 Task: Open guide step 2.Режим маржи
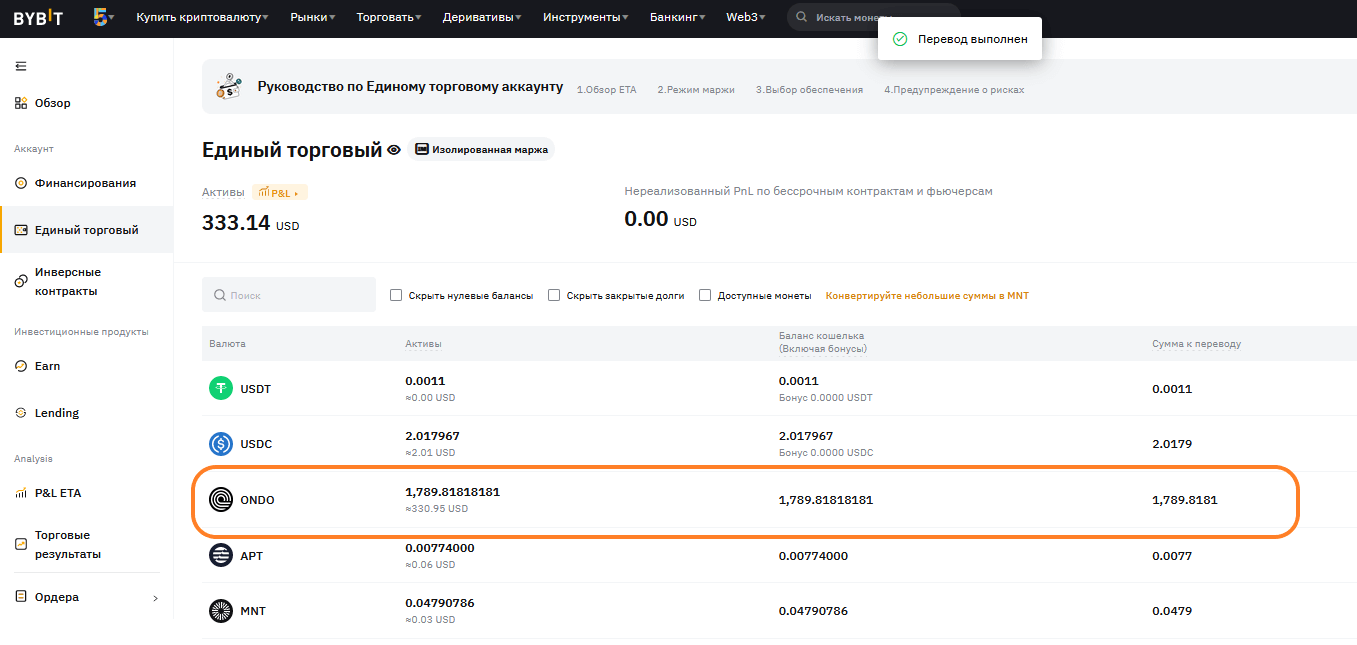point(696,90)
